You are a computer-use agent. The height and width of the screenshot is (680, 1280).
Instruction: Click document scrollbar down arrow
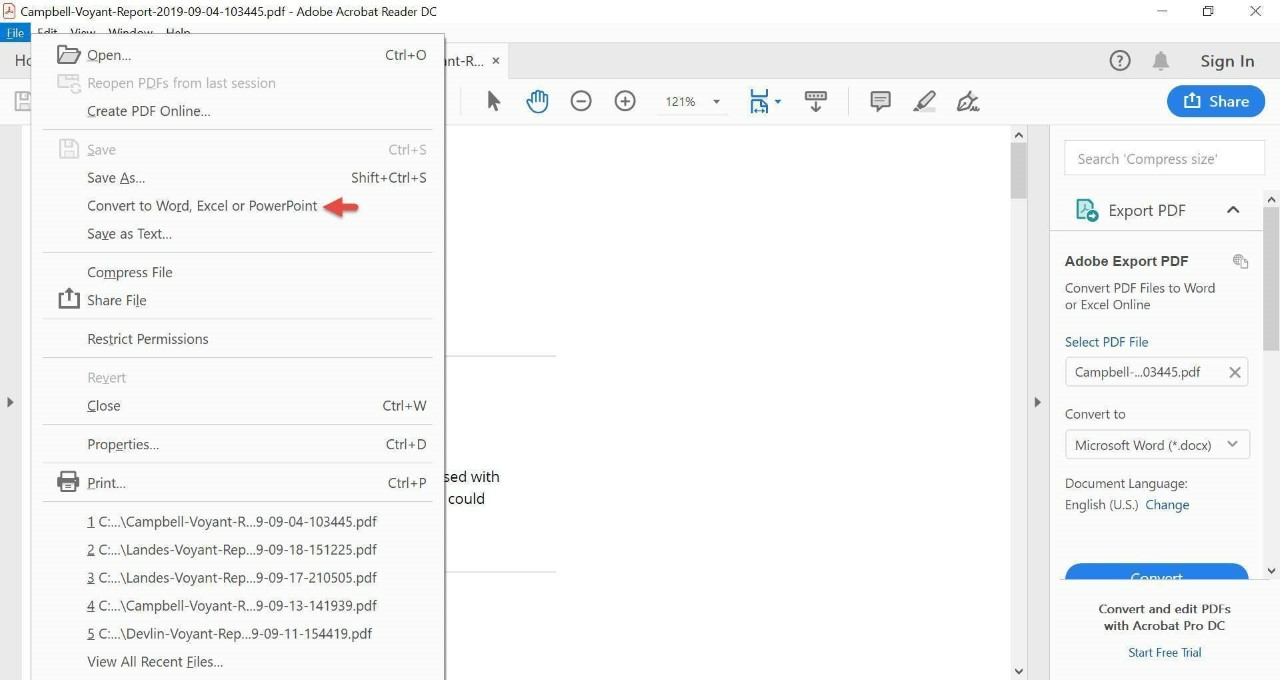1019,671
